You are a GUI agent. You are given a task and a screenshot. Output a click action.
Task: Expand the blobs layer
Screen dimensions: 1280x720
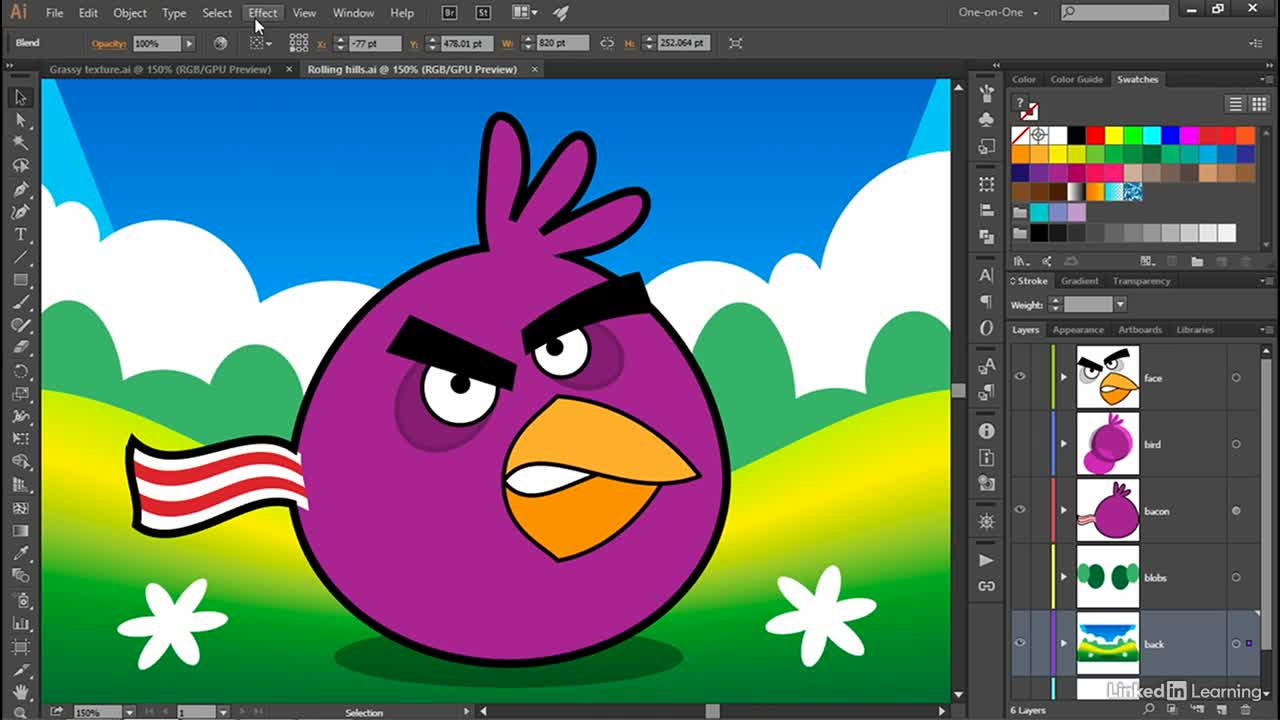pos(1064,577)
